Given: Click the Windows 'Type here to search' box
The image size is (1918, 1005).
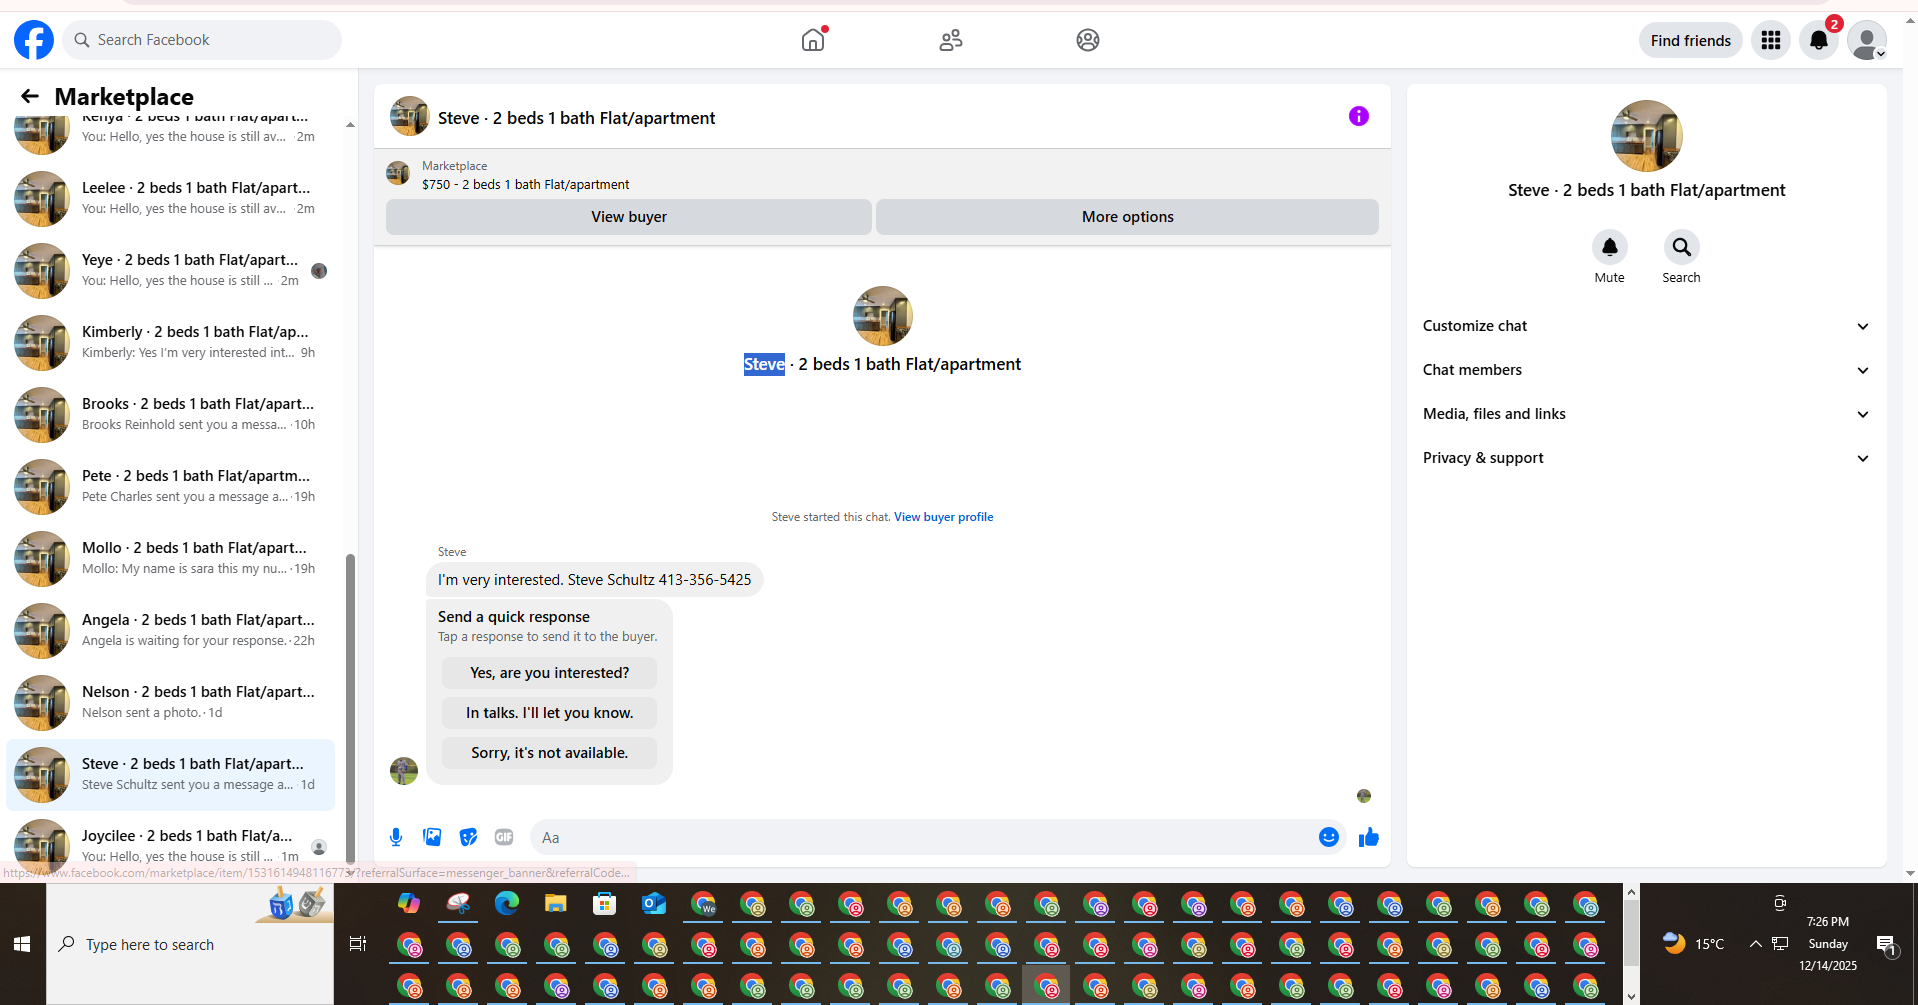Looking at the screenshot, I should tap(190, 944).
